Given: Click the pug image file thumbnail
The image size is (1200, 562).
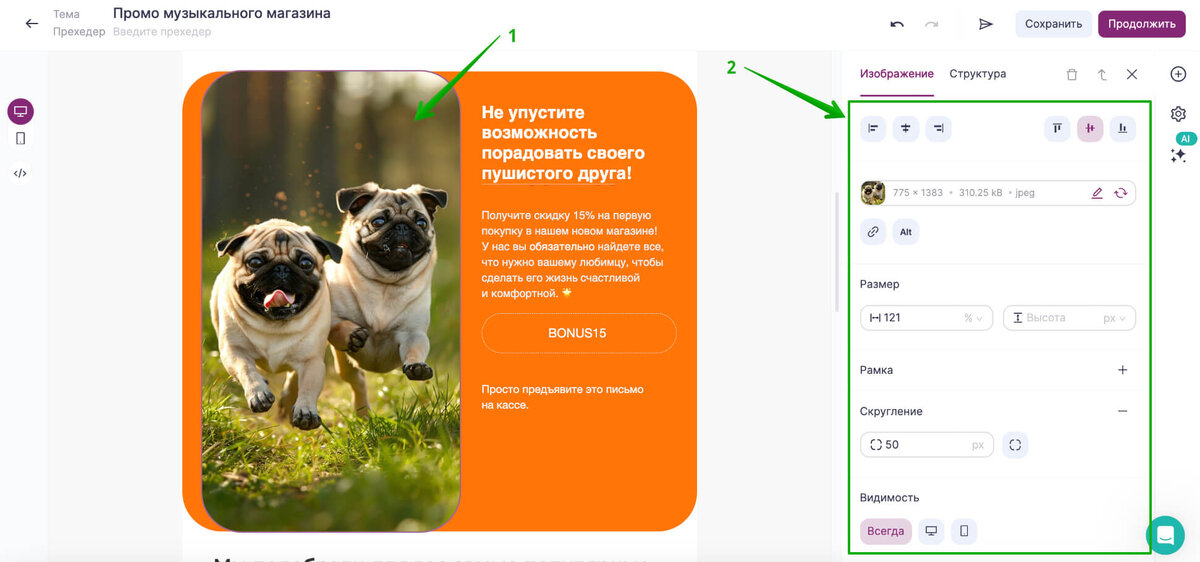Looking at the screenshot, I should [x=873, y=193].
